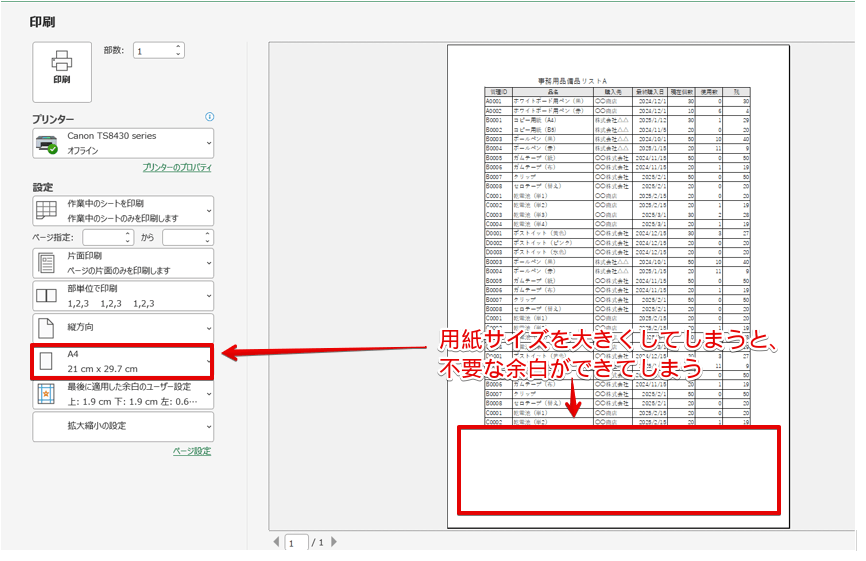
Task: Click the 部数 copies spinner arrows
Action: pos(178,51)
